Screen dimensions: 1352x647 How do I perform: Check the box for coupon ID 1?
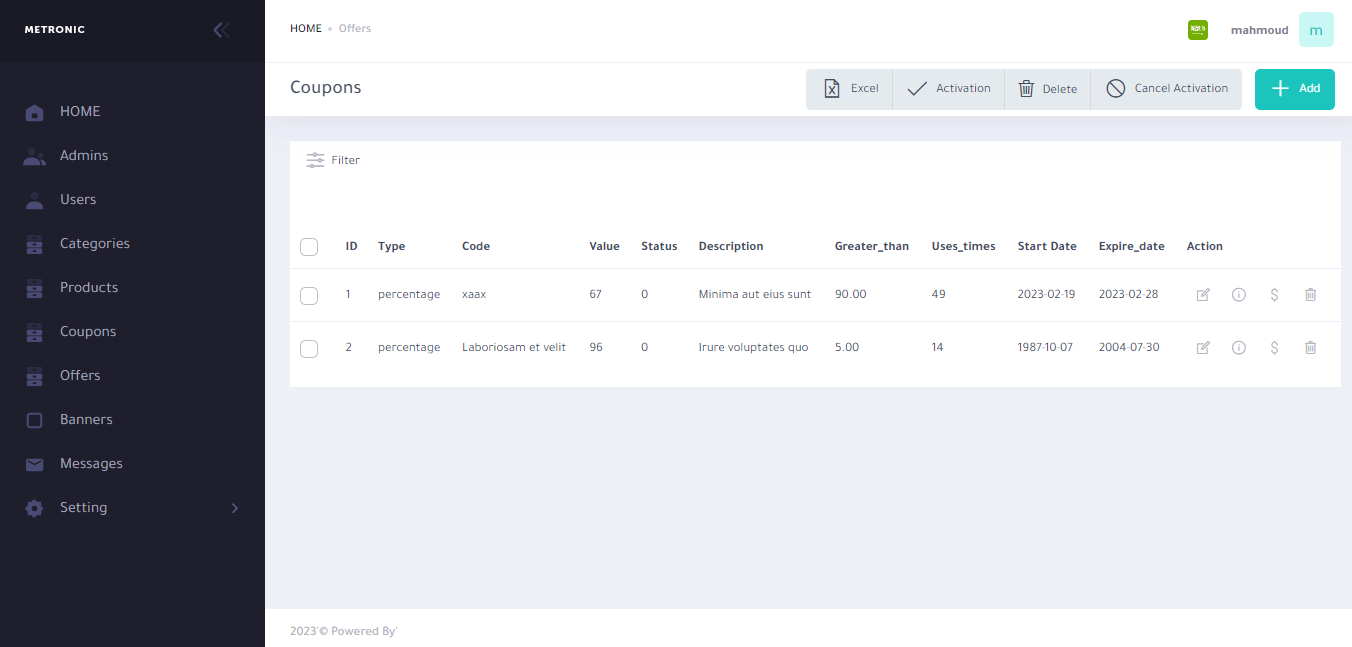coord(309,296)
